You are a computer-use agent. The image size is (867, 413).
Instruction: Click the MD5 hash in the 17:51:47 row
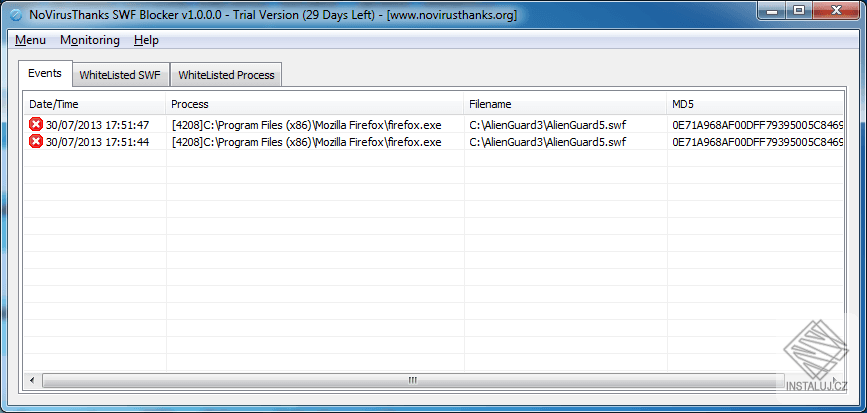758,125
